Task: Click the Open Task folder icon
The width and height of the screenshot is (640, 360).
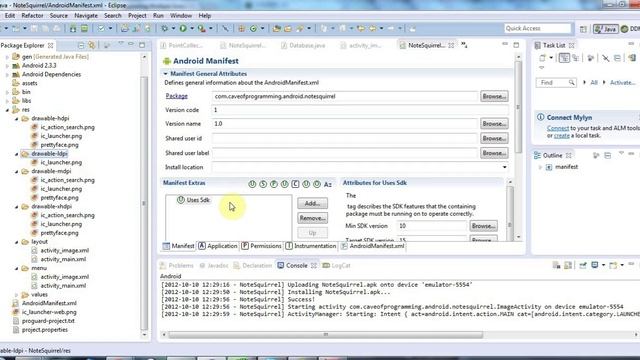Action: [x=288, y=29]
